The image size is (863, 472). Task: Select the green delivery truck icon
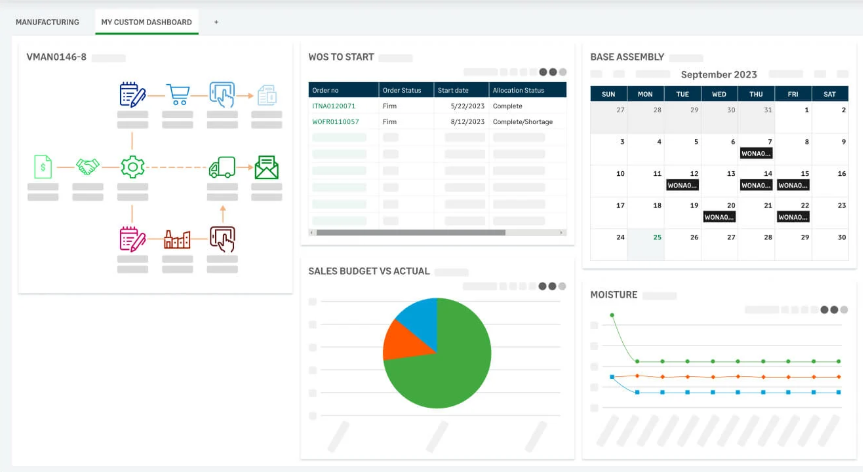click(x=222, y=167)
